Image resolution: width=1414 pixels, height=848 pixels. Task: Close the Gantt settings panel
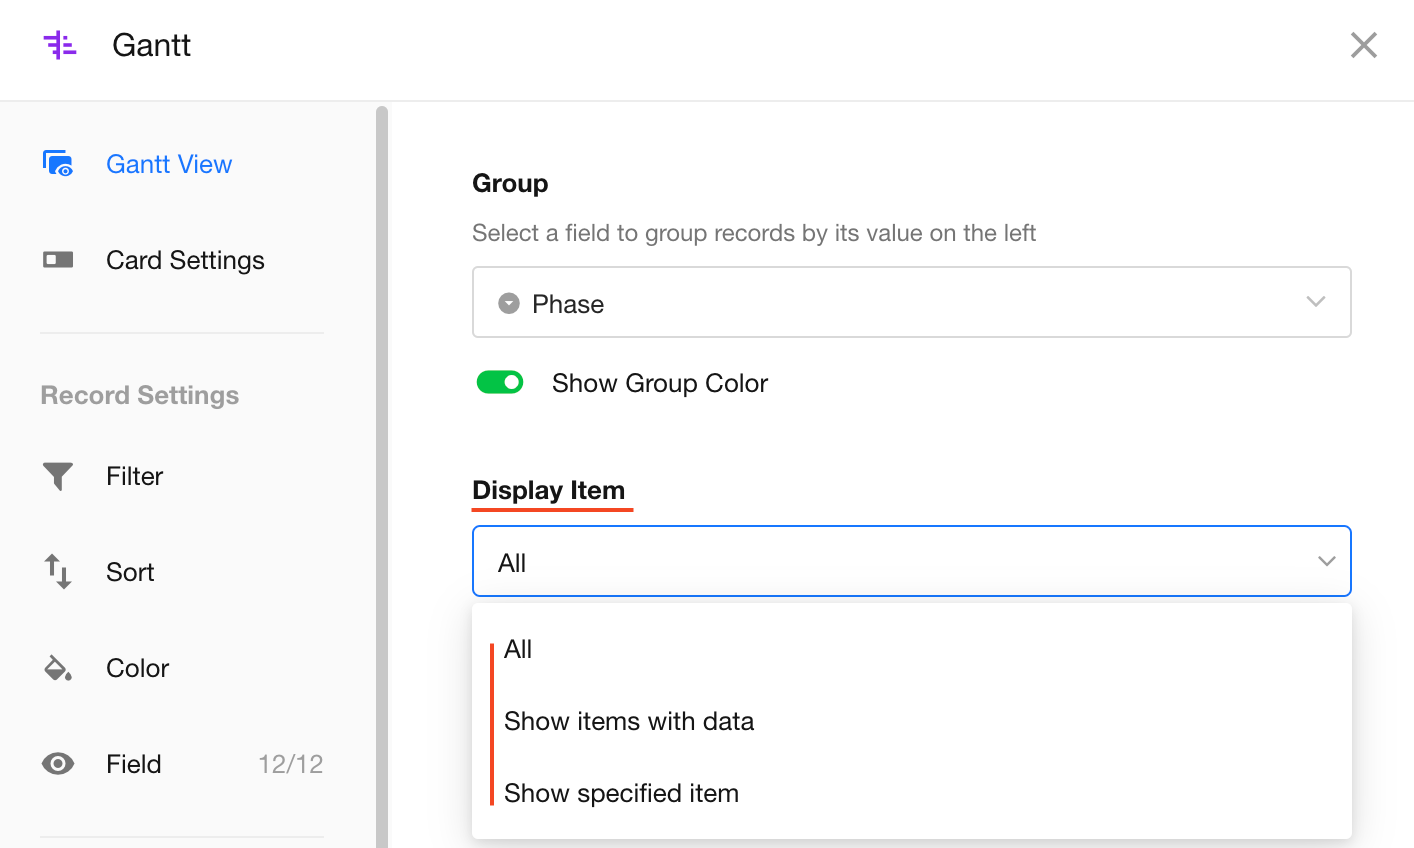pos(1363,45)
